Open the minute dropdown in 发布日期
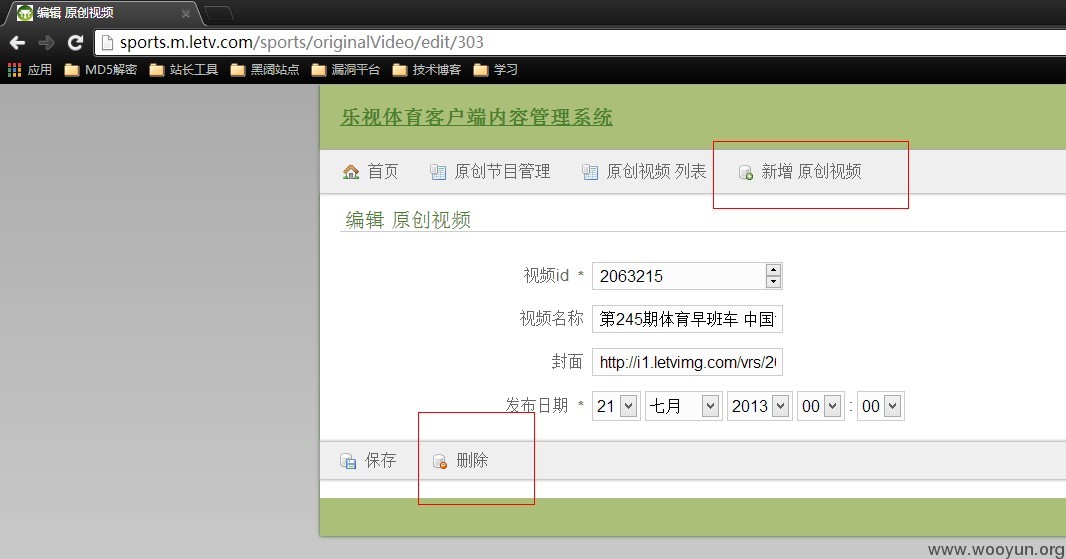The width and height of the screenshot is (1066, 559). click(880, 406)
